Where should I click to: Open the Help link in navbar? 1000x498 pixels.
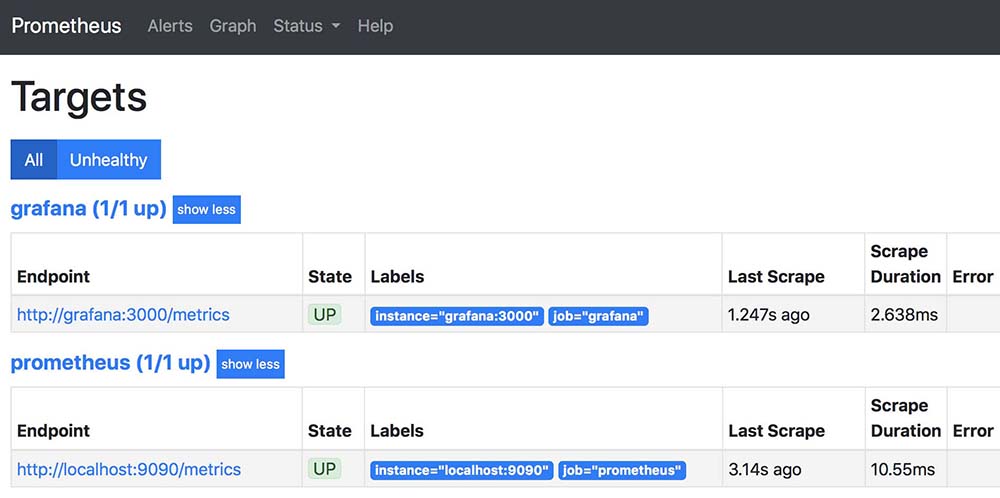pos(375,26)
